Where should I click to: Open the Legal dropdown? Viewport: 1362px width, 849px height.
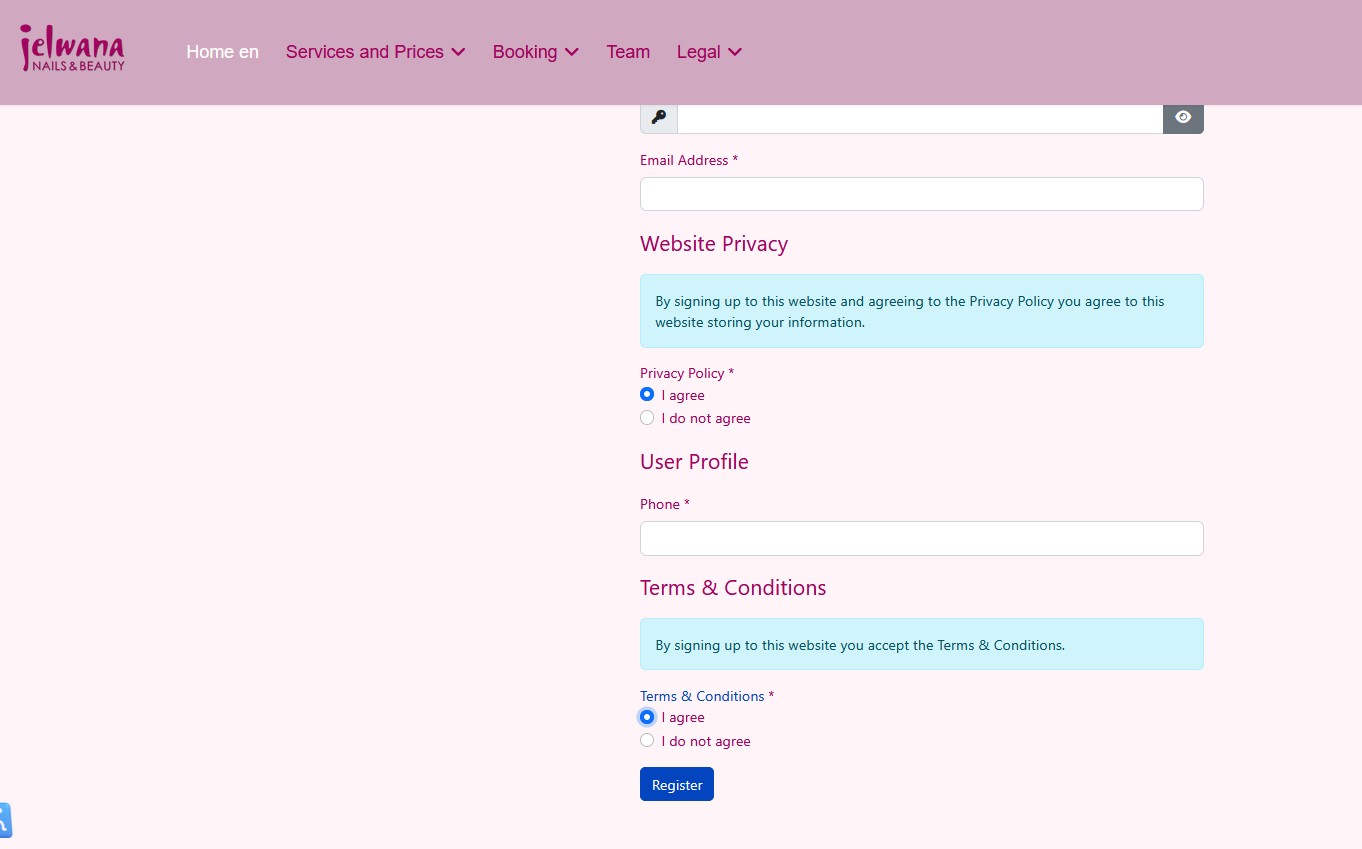709,52
